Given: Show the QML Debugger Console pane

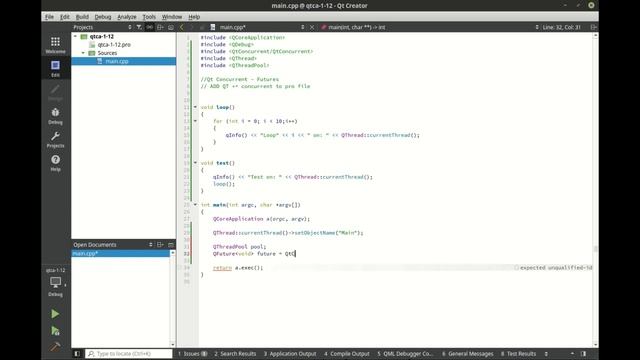Looking at the screenshot, I should [404, 353].
